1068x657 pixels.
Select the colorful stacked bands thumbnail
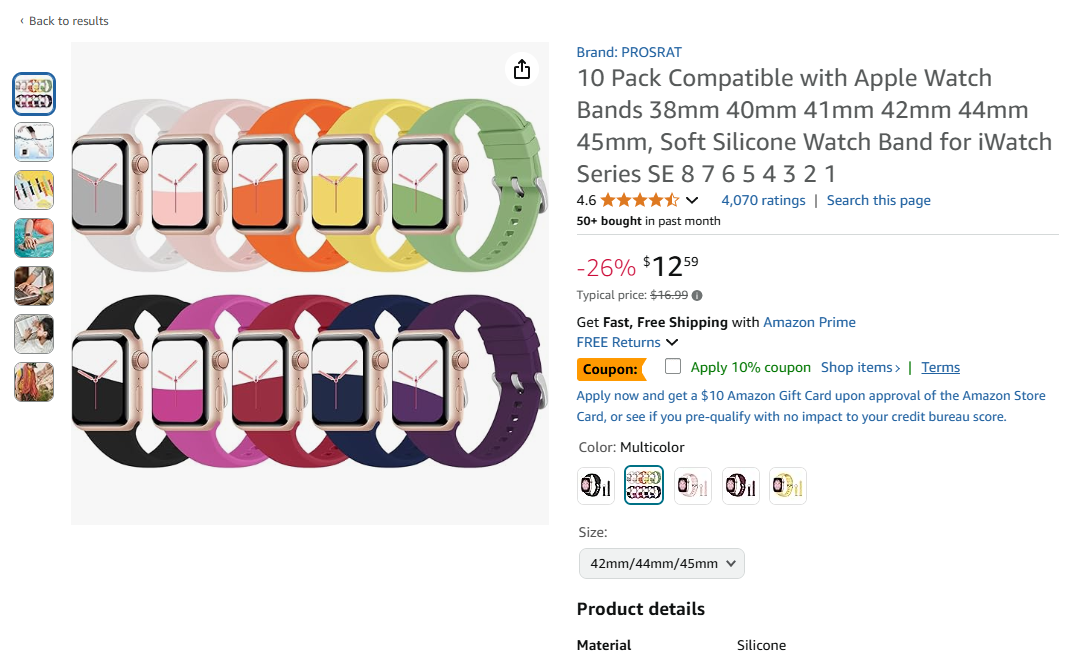[33, 190]
